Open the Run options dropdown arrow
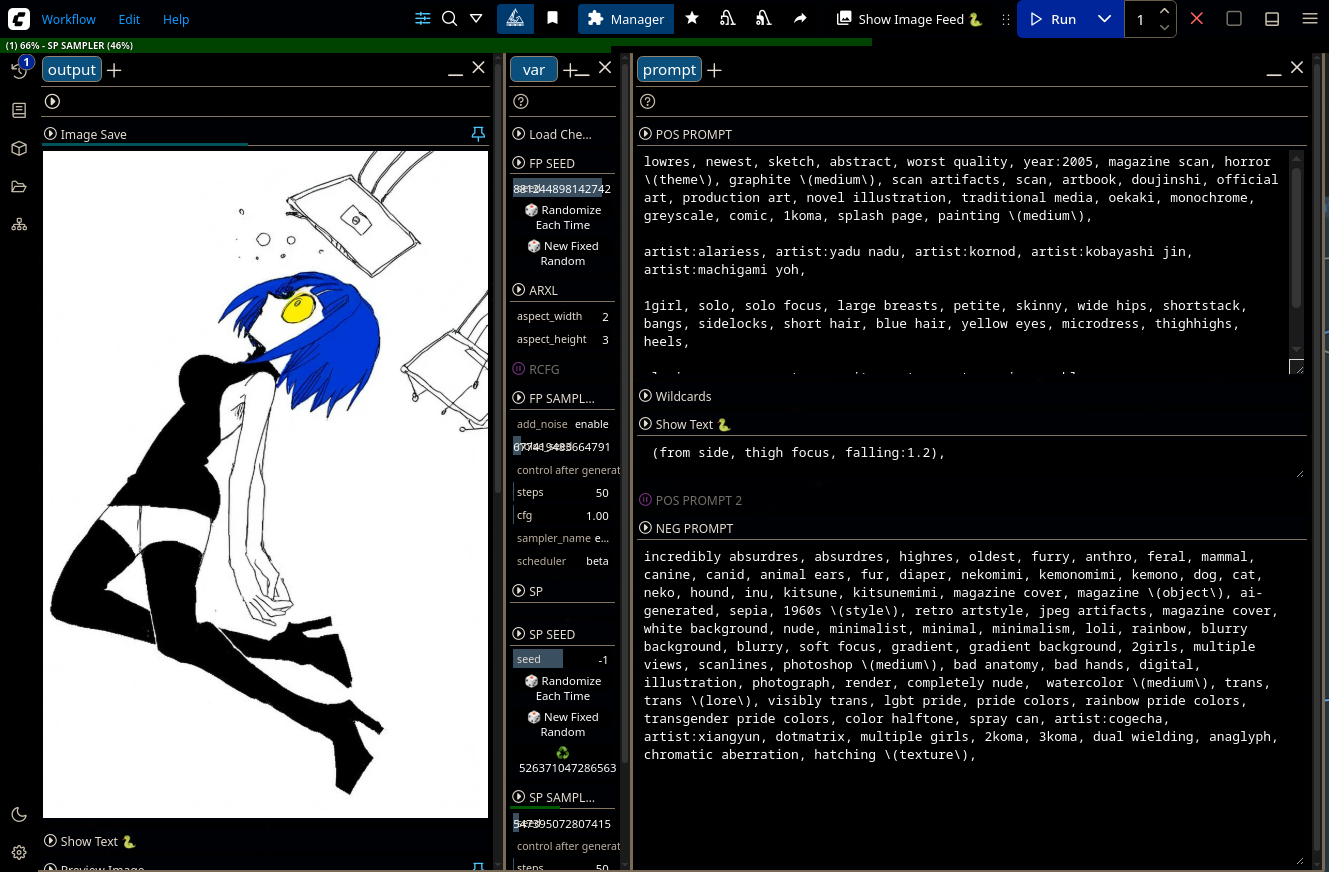 [1104, 19]
